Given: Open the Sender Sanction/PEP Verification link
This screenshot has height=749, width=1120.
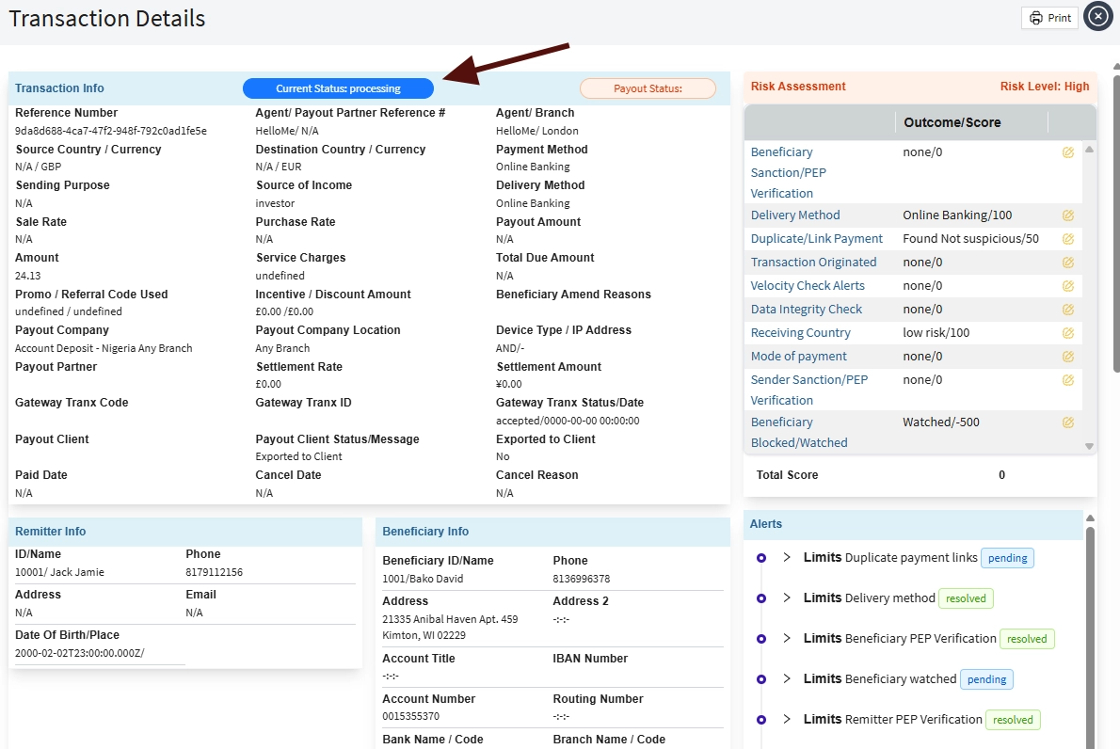Looking at the screenshot, I should point(809,390).
